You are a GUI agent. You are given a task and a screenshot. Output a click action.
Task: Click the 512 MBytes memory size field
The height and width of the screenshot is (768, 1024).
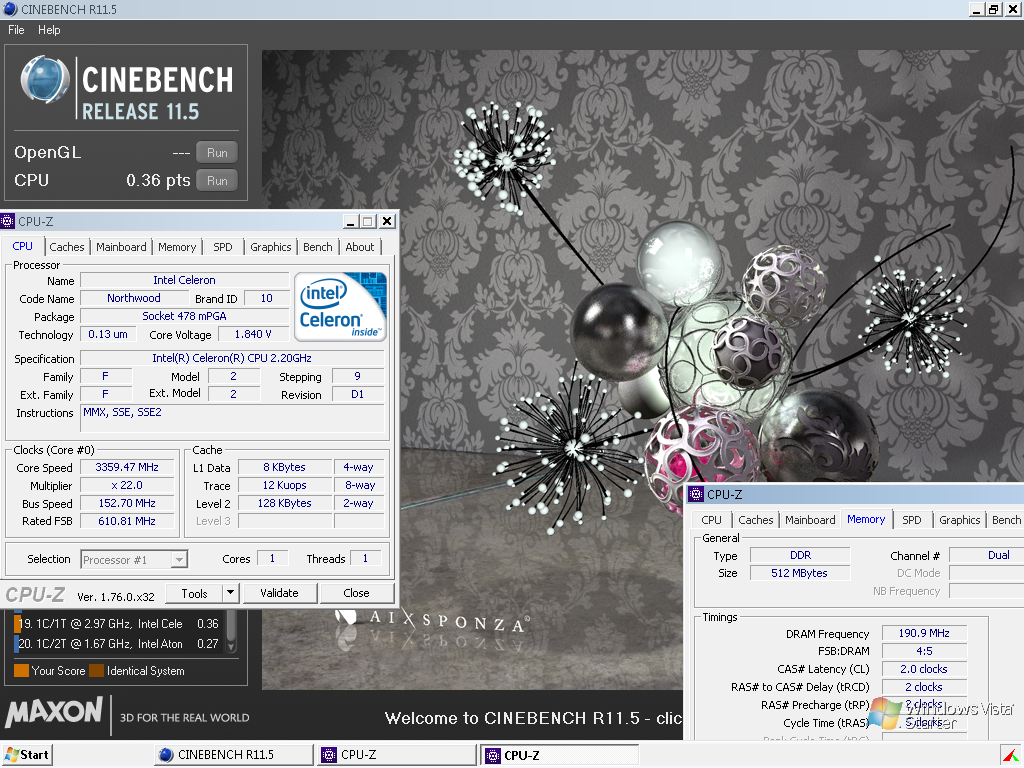[800, 573]
